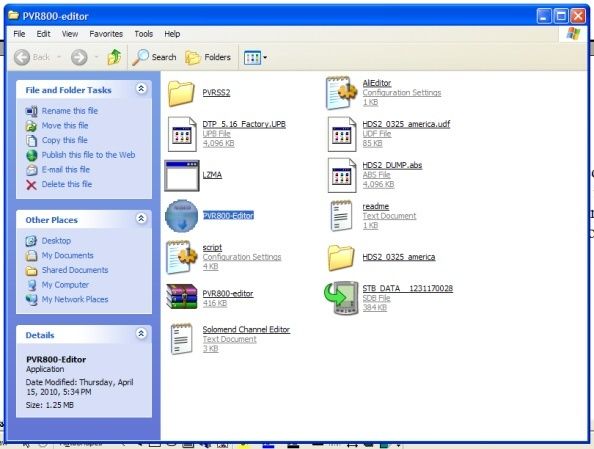
Task: Click Rename this file link
Action: 70,111
